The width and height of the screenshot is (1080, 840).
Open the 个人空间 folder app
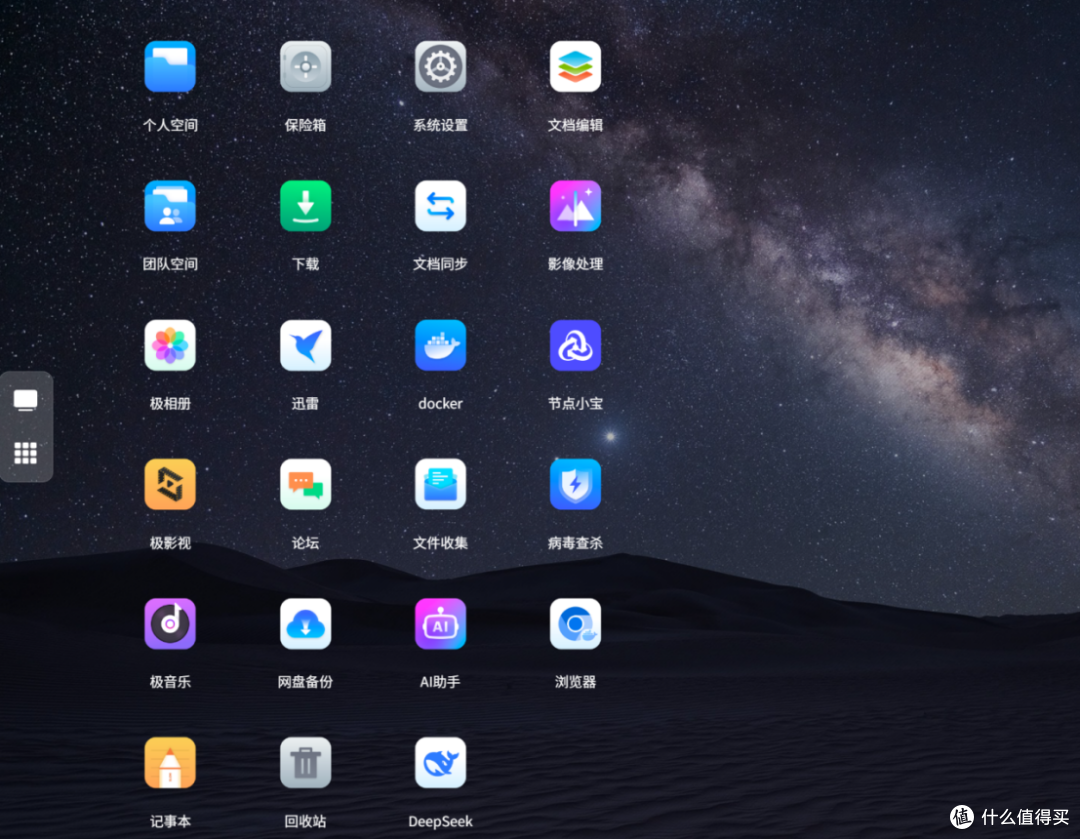(170, 67)
